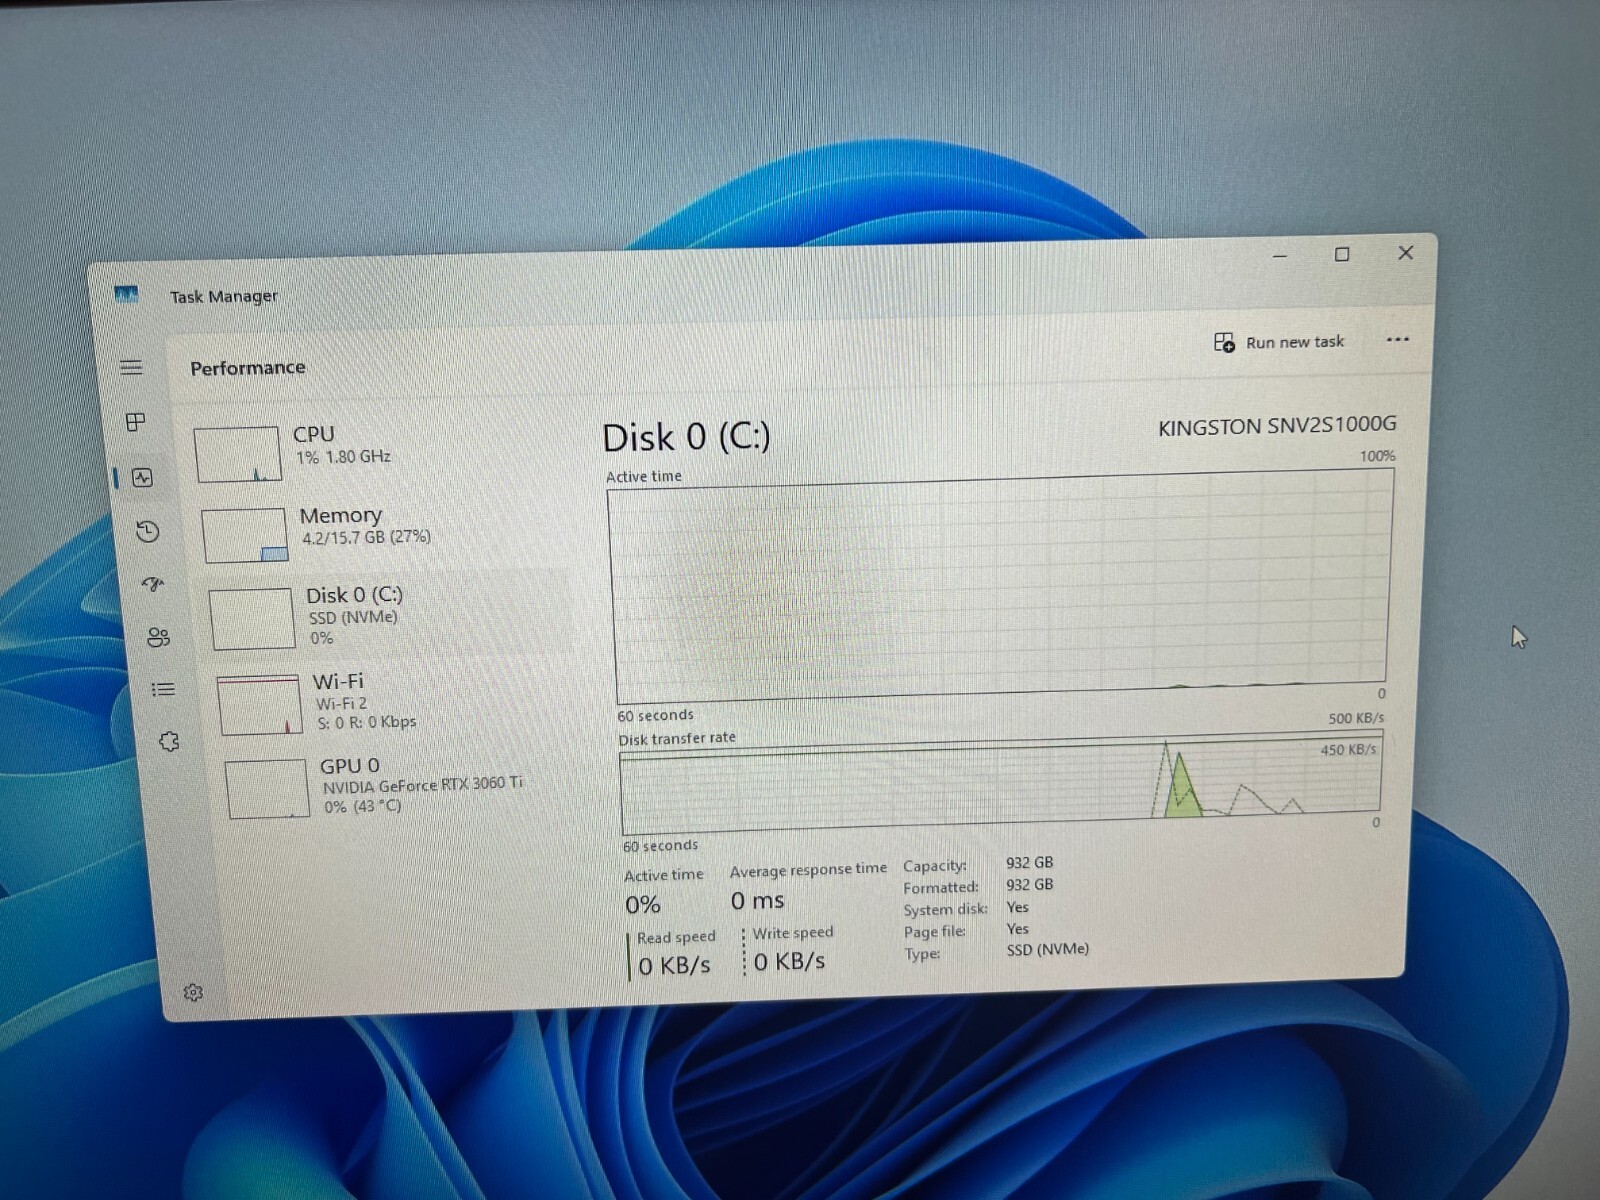Click the Disk 0 (C:) heading
This screenshot has height=1200, width=1600.
(686, 438)
